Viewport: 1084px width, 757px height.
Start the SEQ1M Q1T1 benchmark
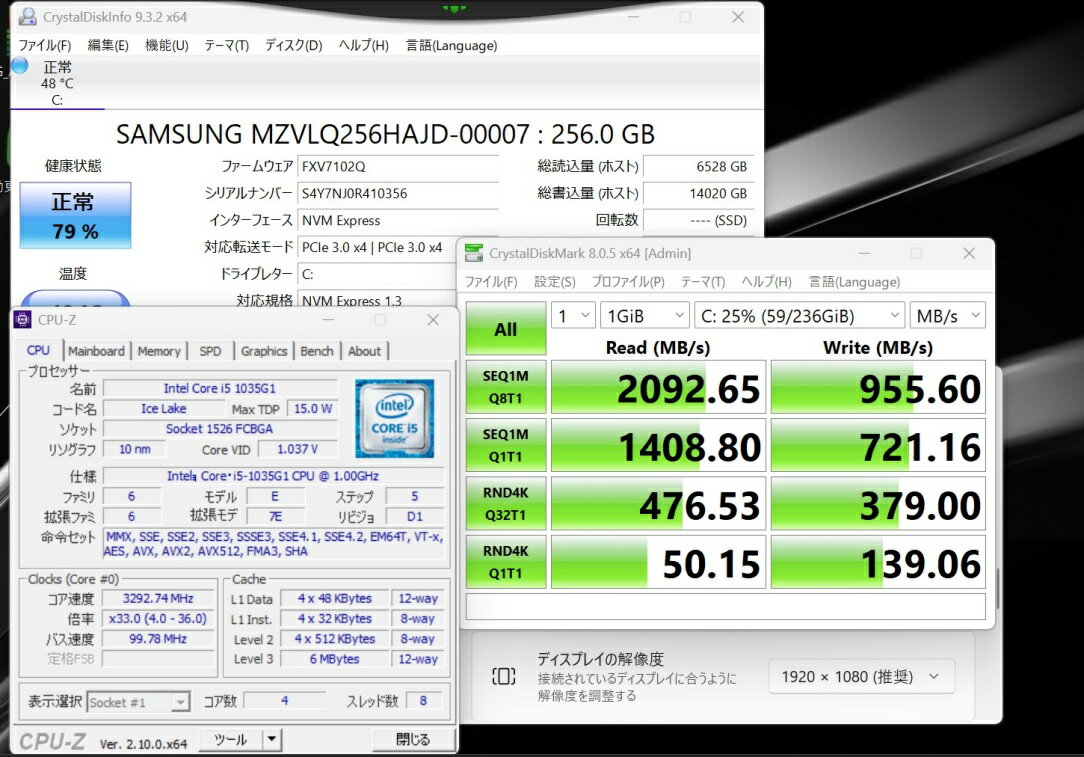click(505, 445)
